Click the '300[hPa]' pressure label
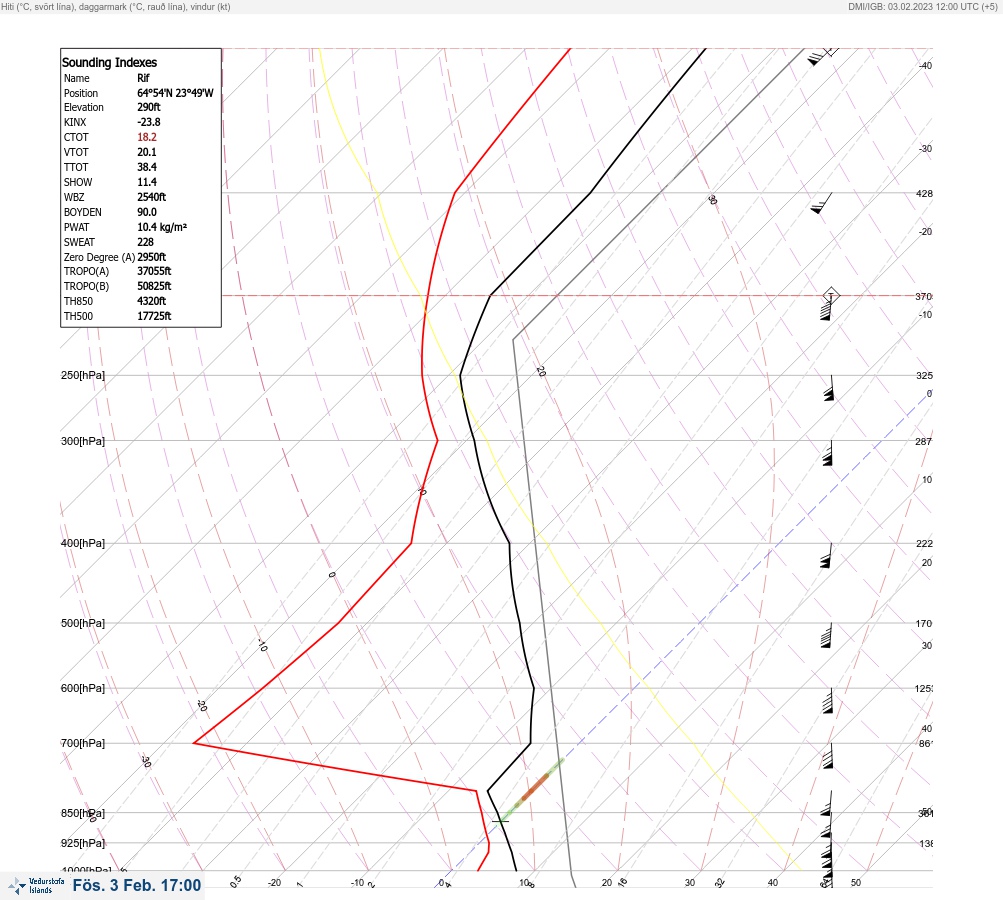 tap(83, 441)
